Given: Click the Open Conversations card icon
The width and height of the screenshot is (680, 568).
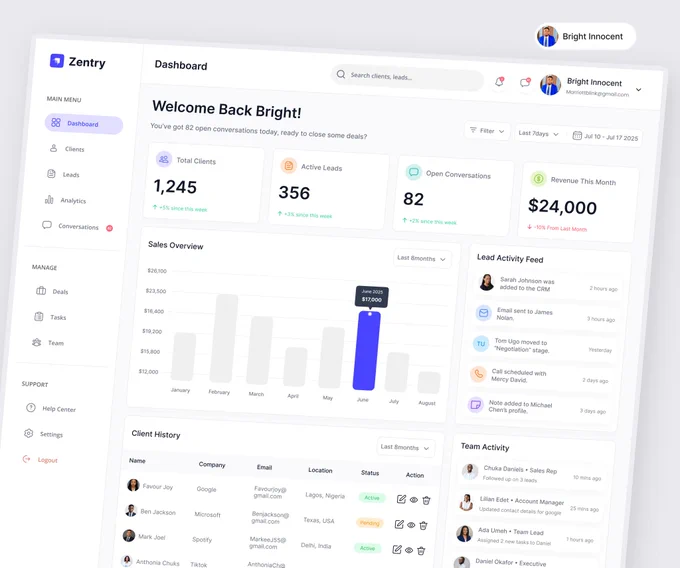Looking at the screenshot, I should 413,172.
